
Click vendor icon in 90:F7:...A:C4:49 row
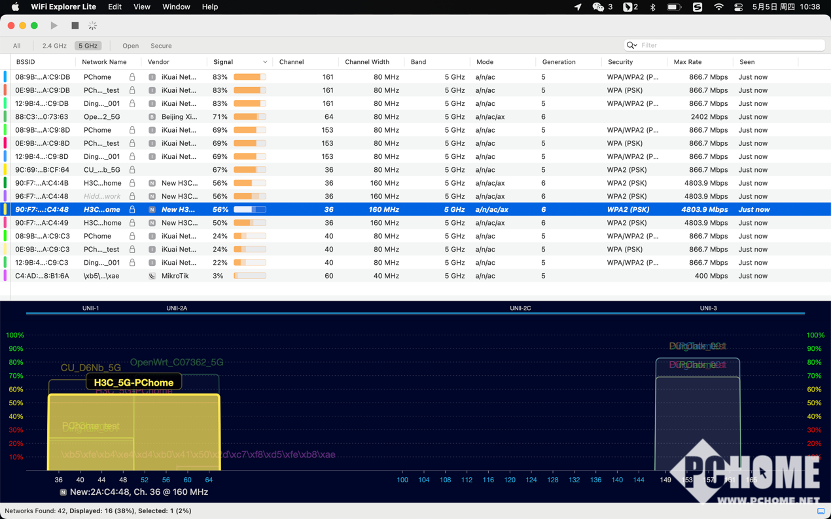tap(152, 223)
